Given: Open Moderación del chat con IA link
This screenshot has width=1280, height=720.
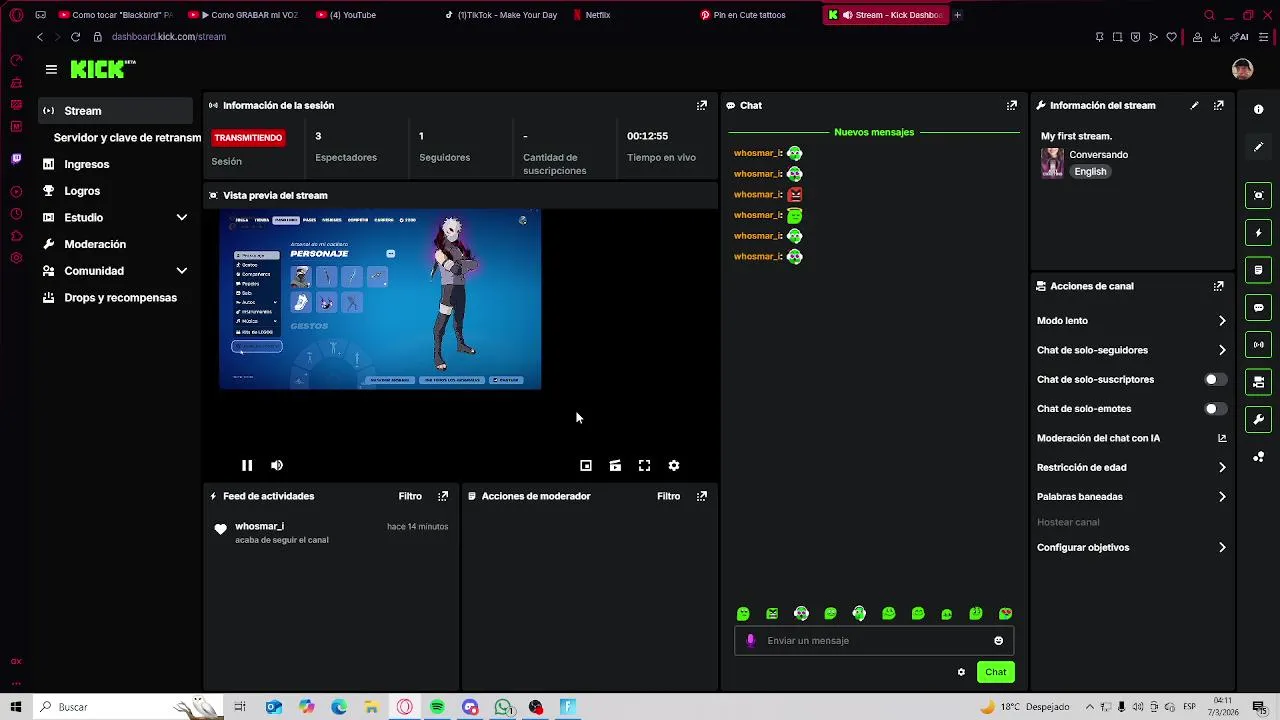Looking at the screenshot, I should 1131,438.
